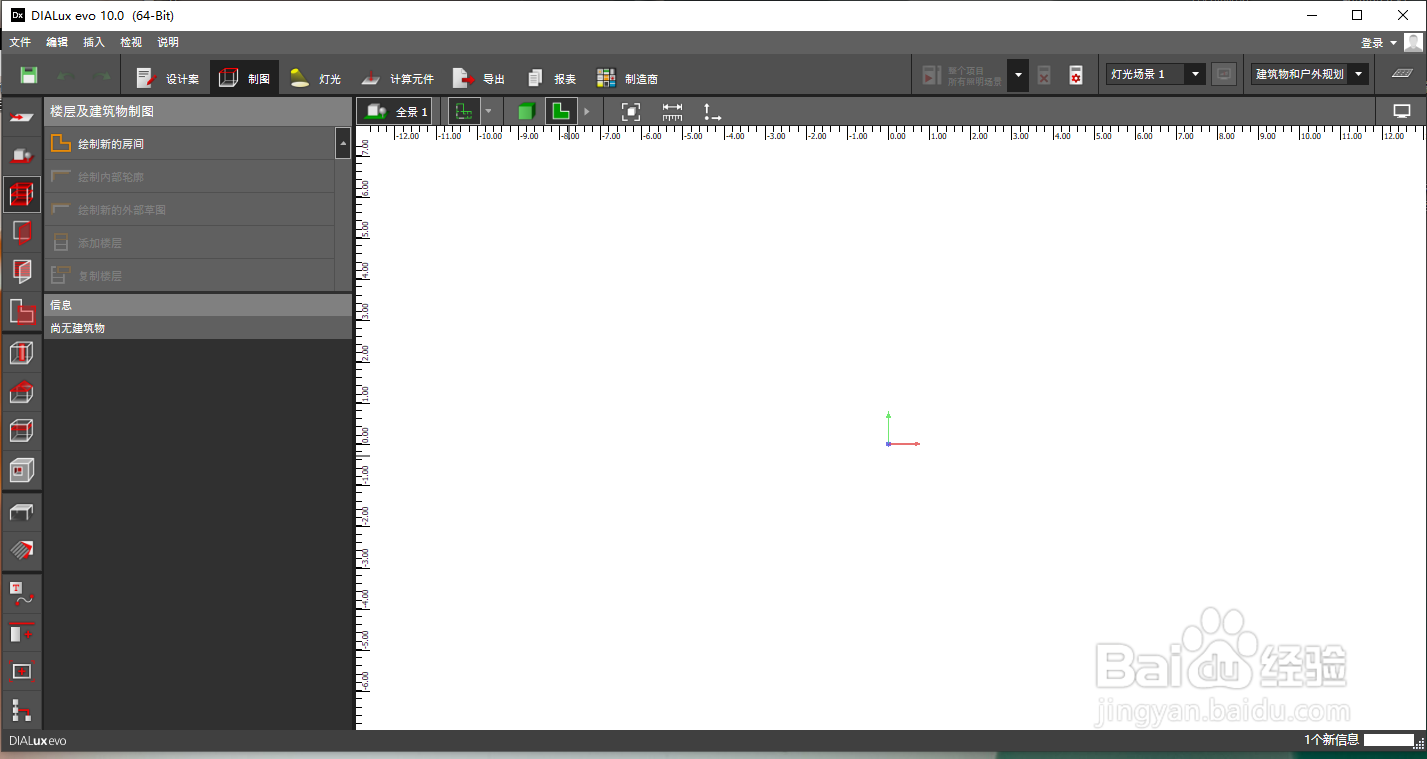1427x759 pixels.
Task: Open the 建筑物和户外规划 planning dropdown
Action: coord(1310,74)
